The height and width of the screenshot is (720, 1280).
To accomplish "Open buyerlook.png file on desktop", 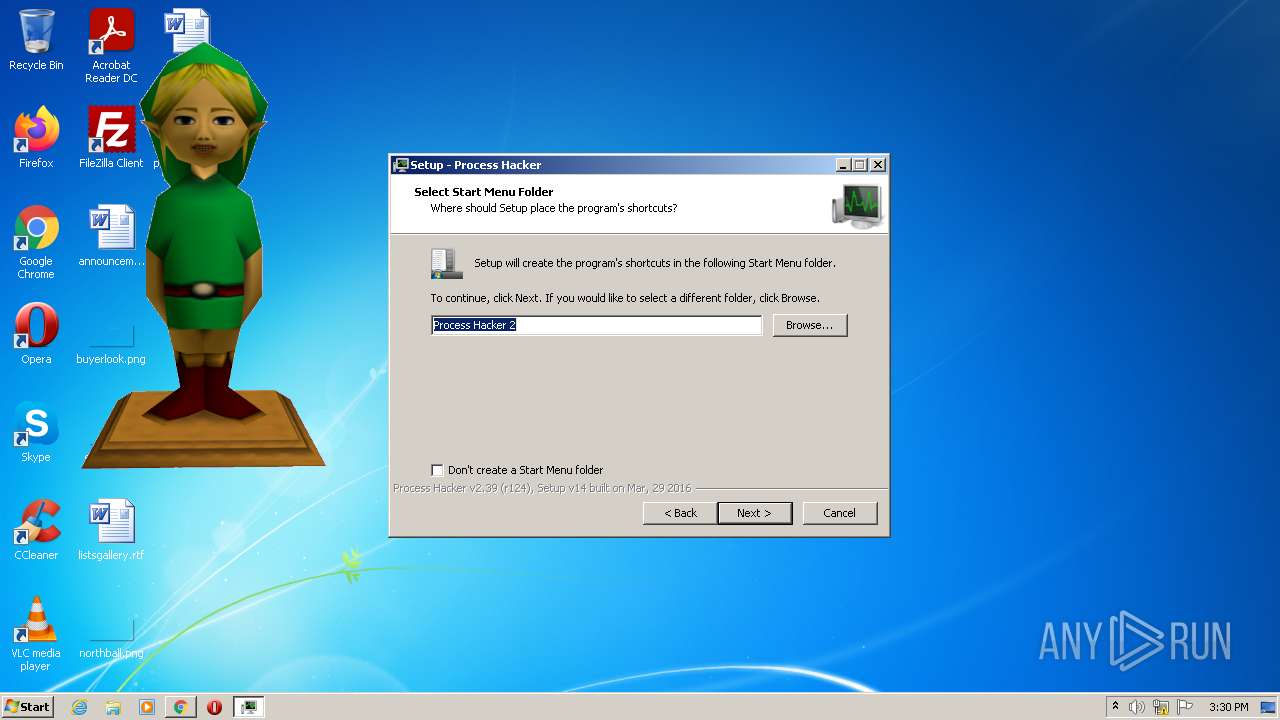I will tap(111, 344).
